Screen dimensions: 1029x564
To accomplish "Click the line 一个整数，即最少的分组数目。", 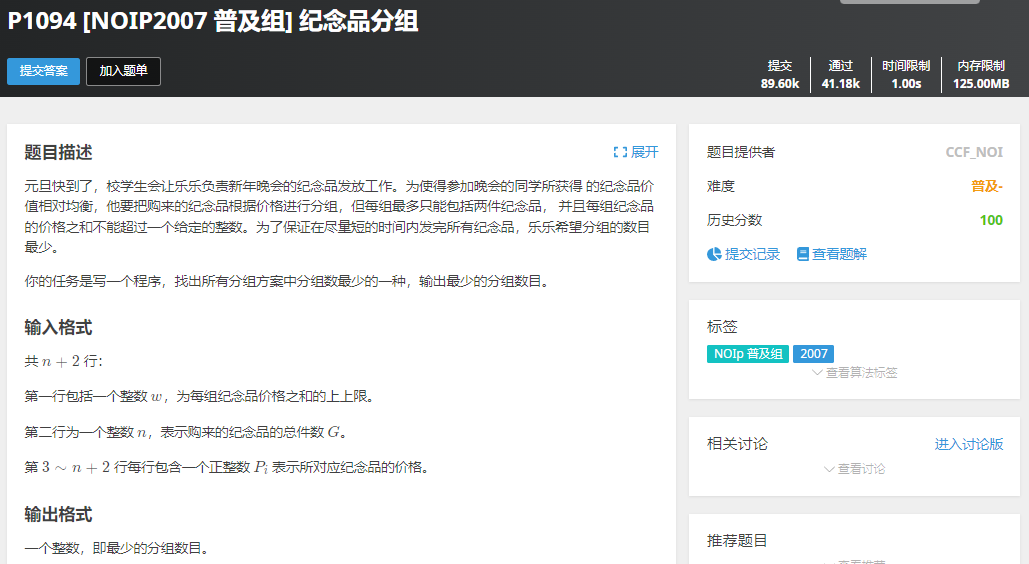I will [119, 548].
